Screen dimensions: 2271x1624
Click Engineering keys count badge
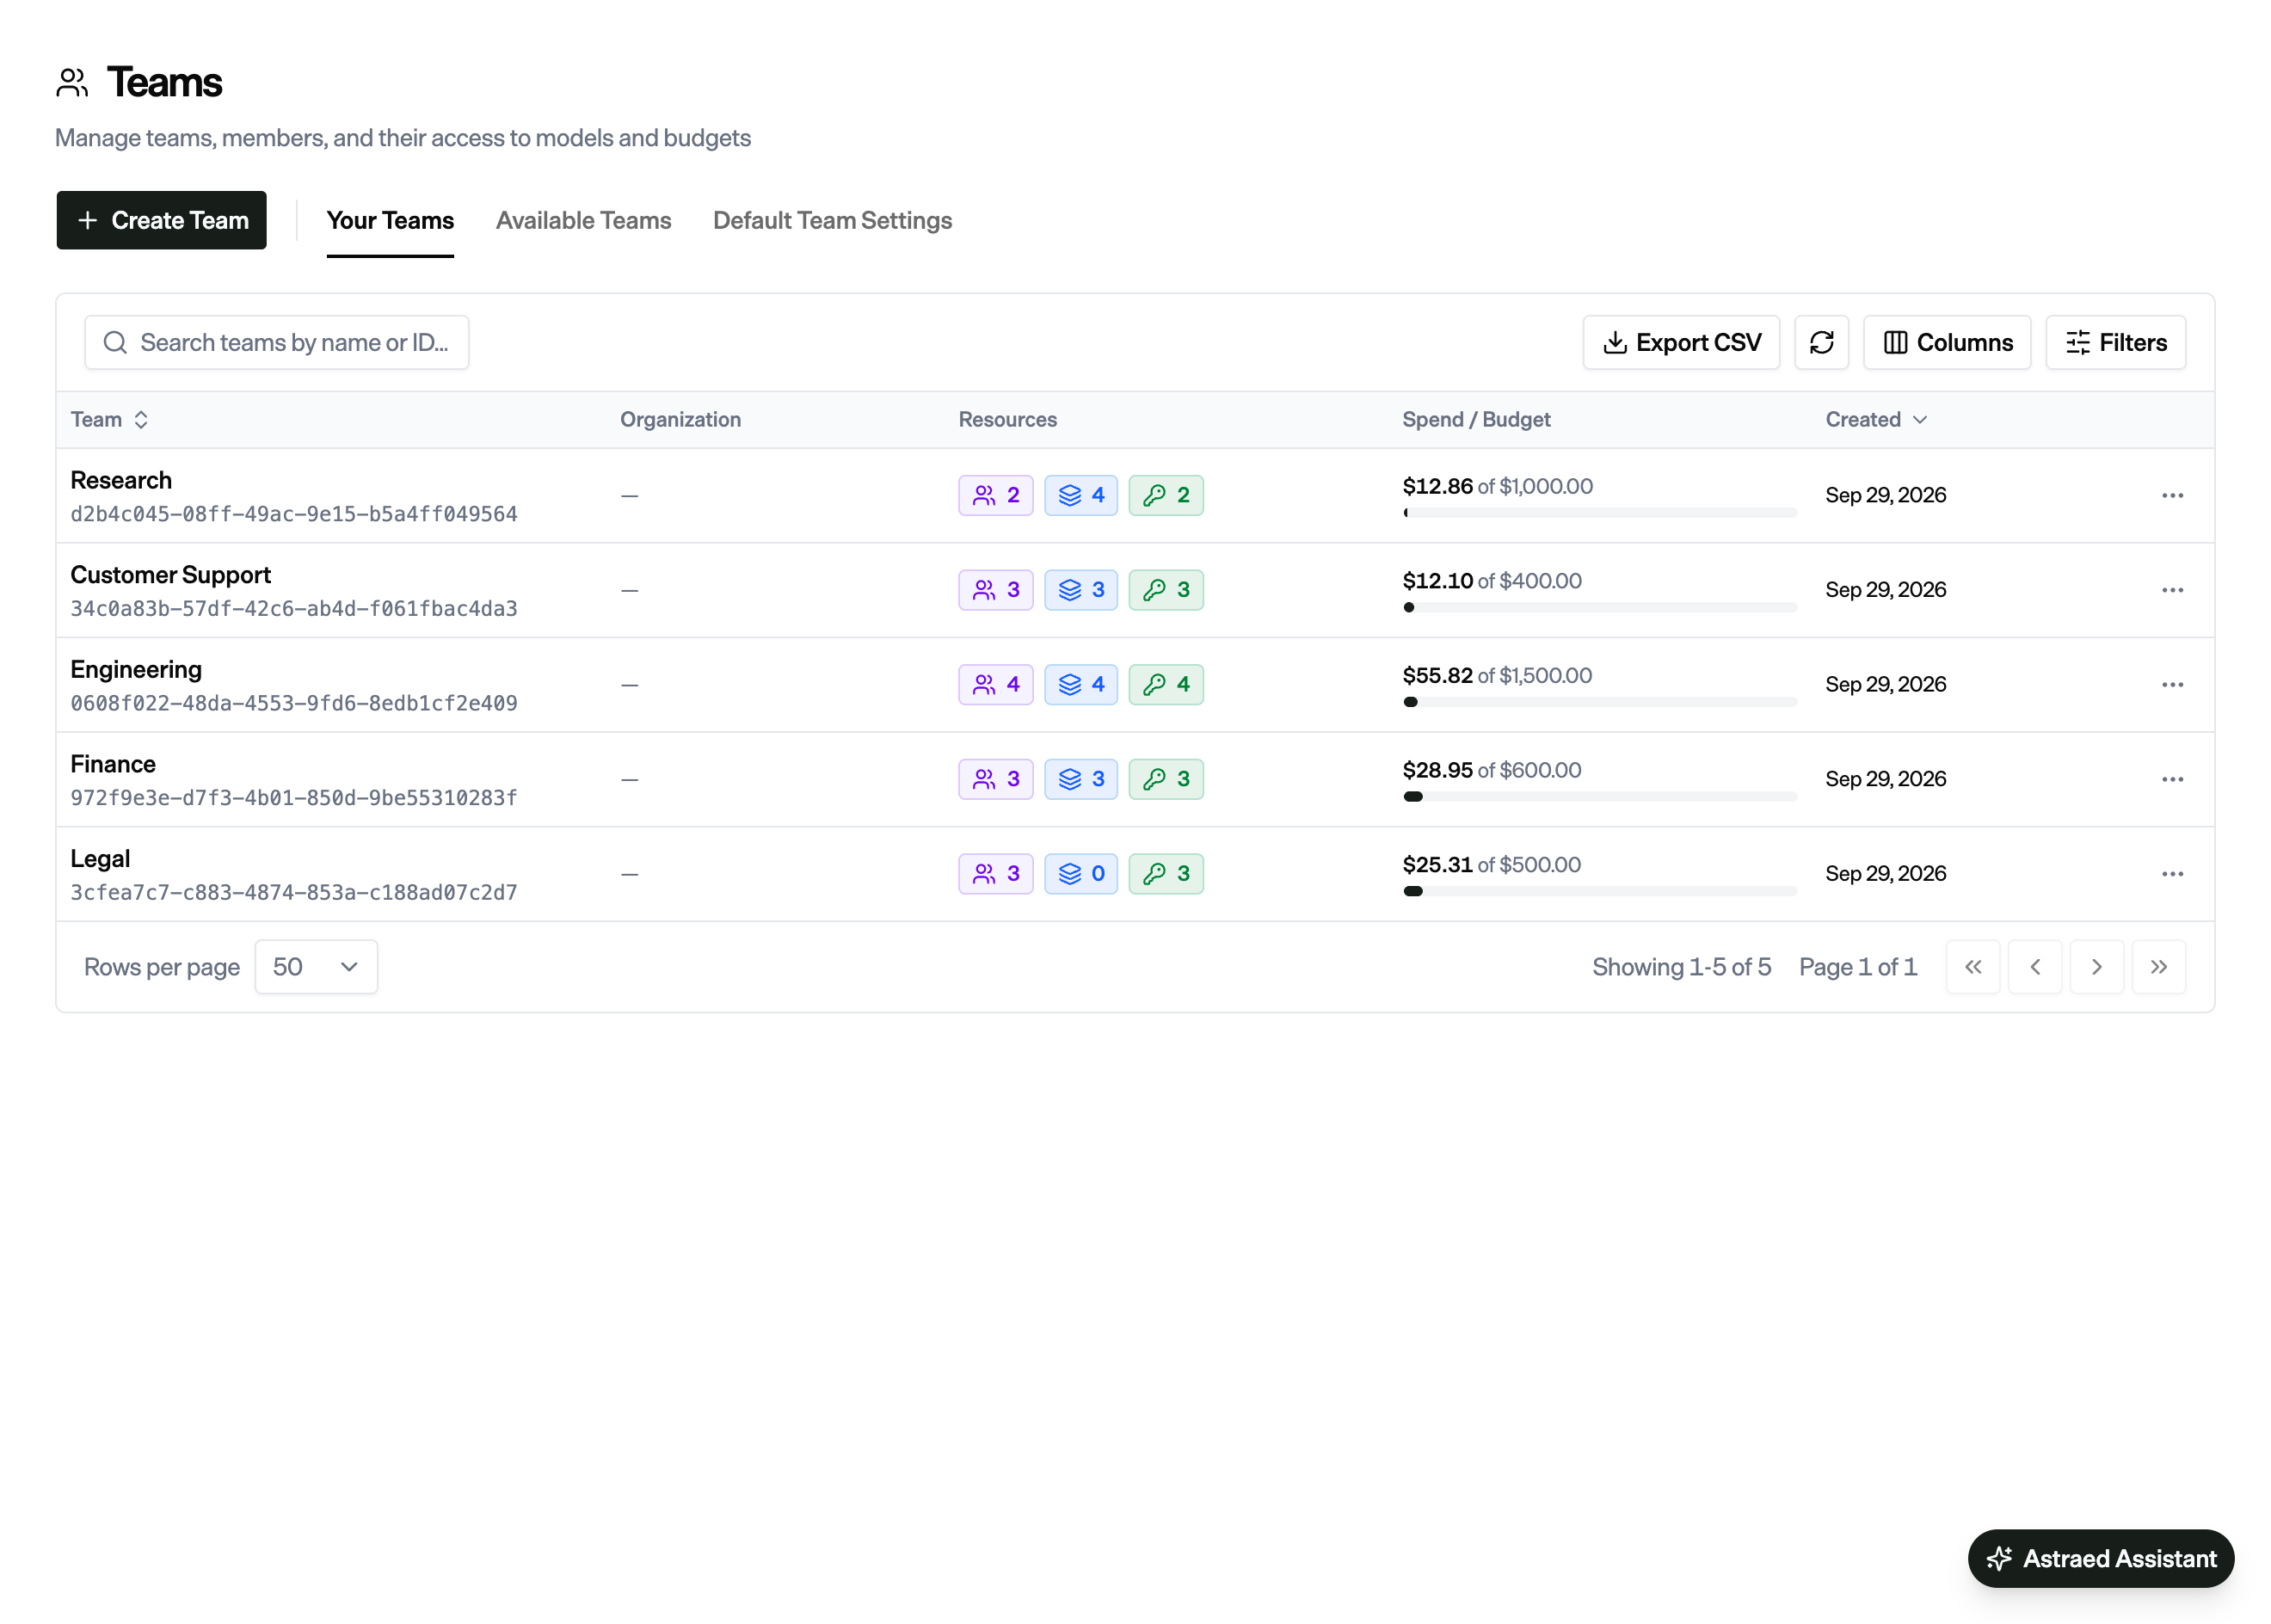(x=1165, y=684)
